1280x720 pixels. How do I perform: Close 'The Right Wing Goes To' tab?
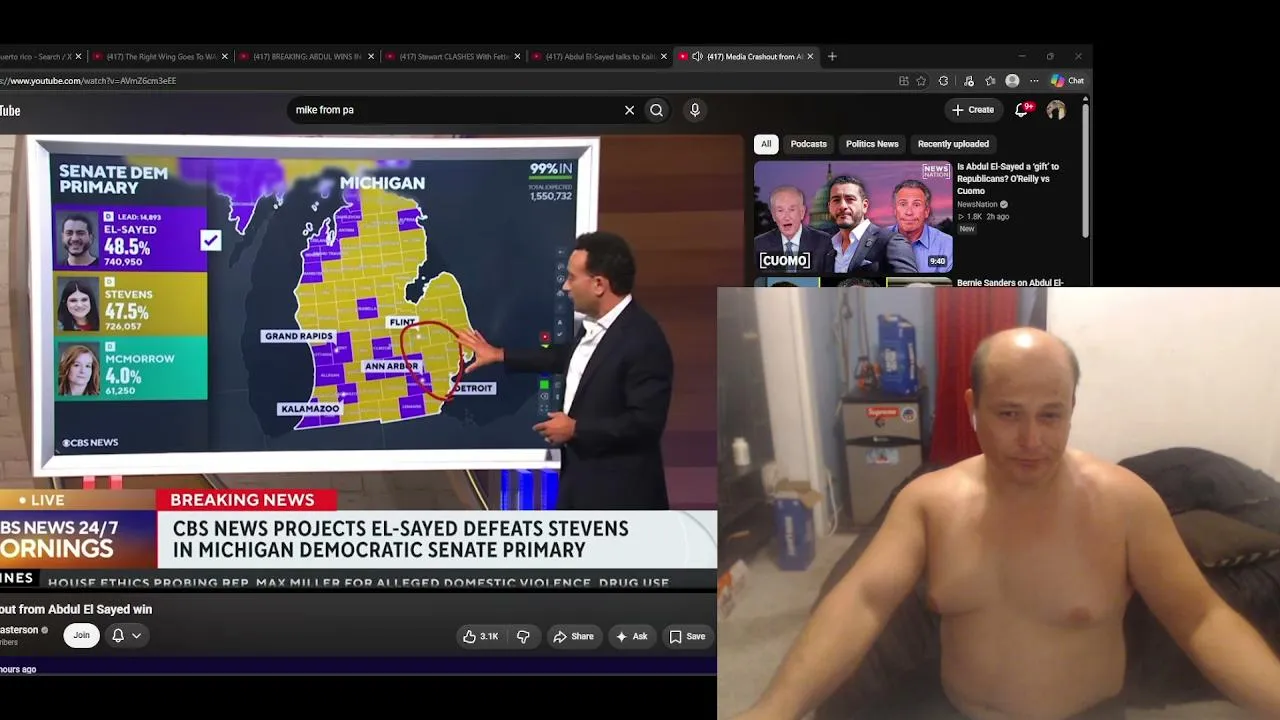[x=225, y=57]
